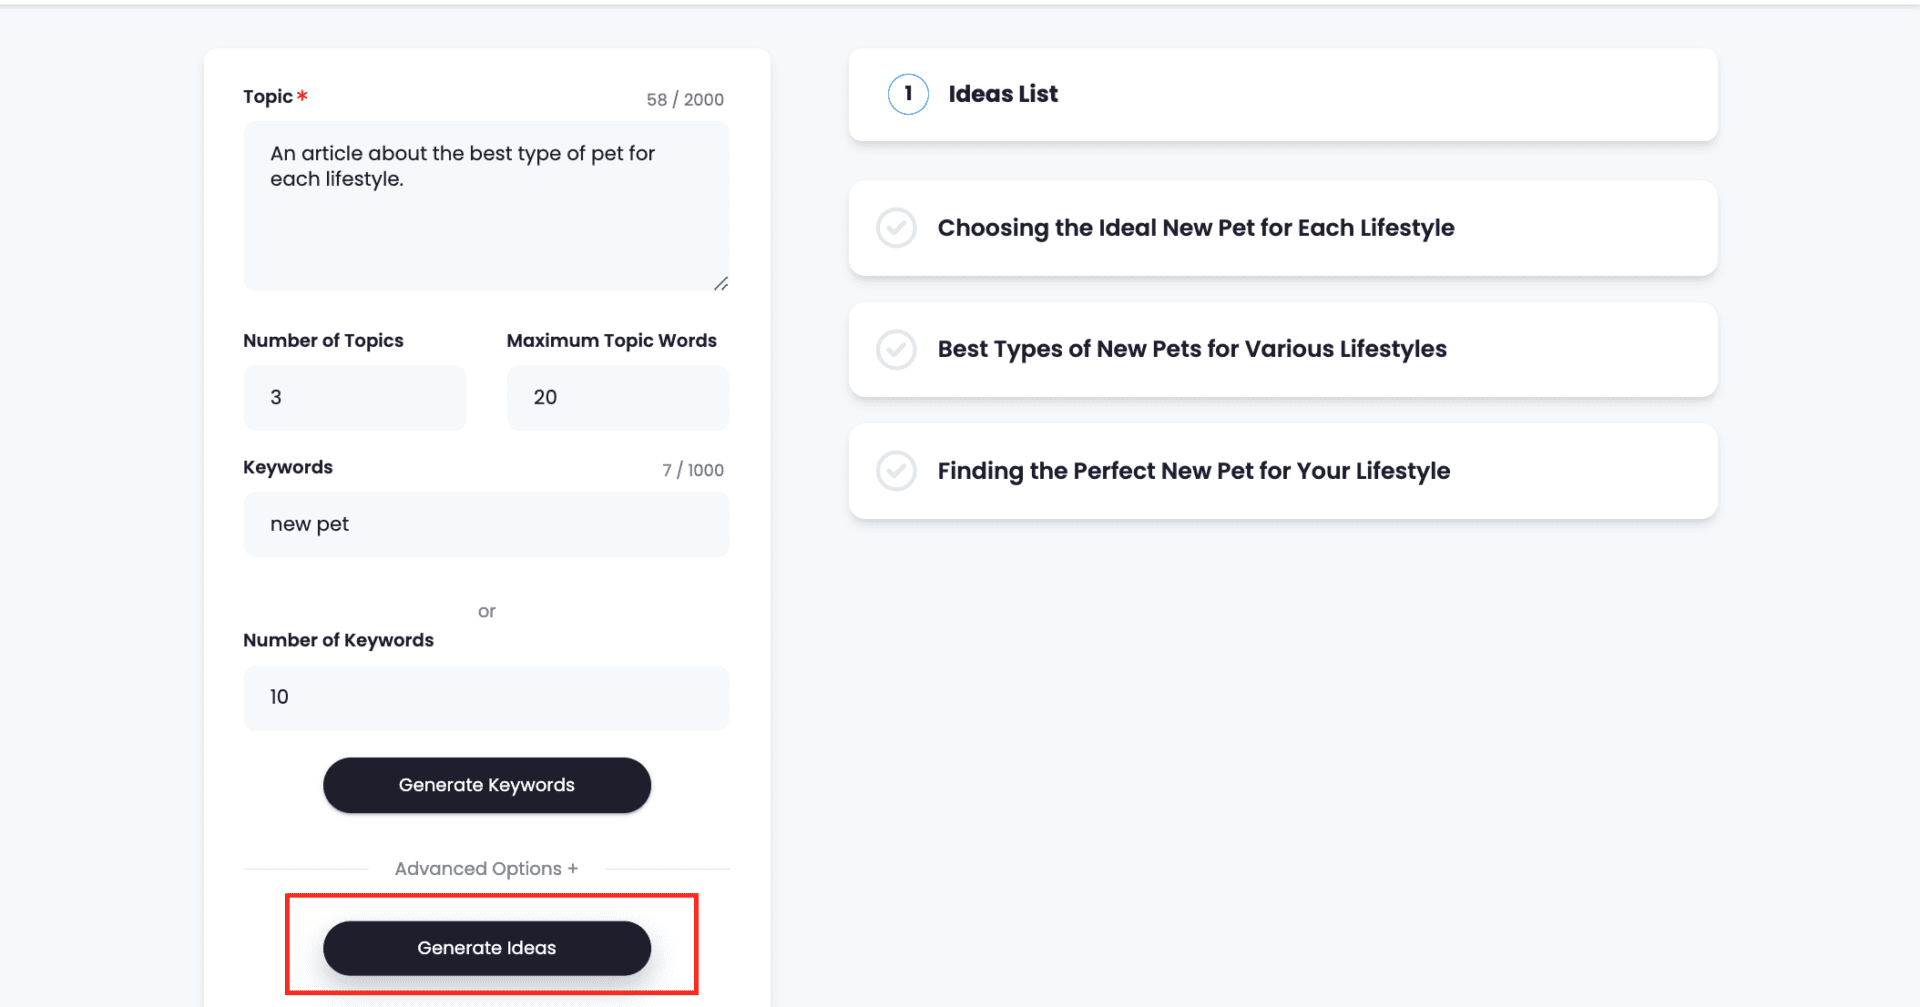The width and height of the screenshot is (1920, 1007).
Task: Click the Number of Topics field
Action: [x=354, y=397]
